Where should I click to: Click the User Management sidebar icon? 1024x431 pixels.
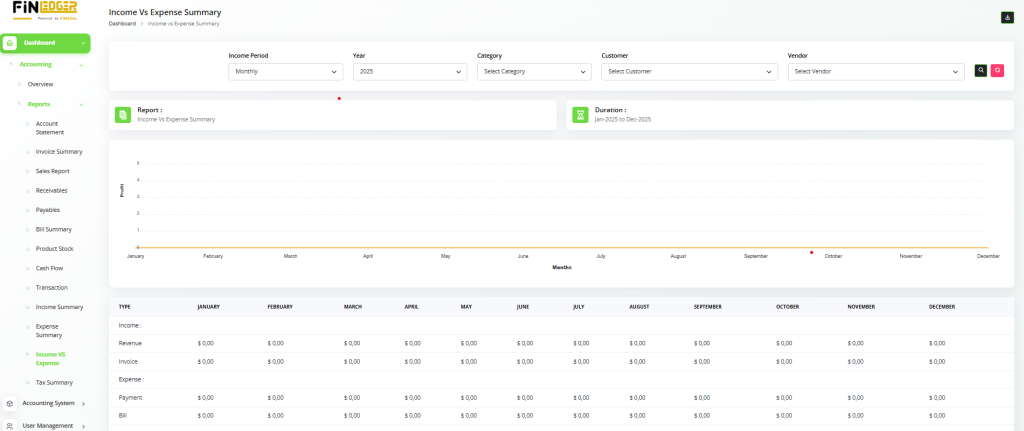(10, 426)
